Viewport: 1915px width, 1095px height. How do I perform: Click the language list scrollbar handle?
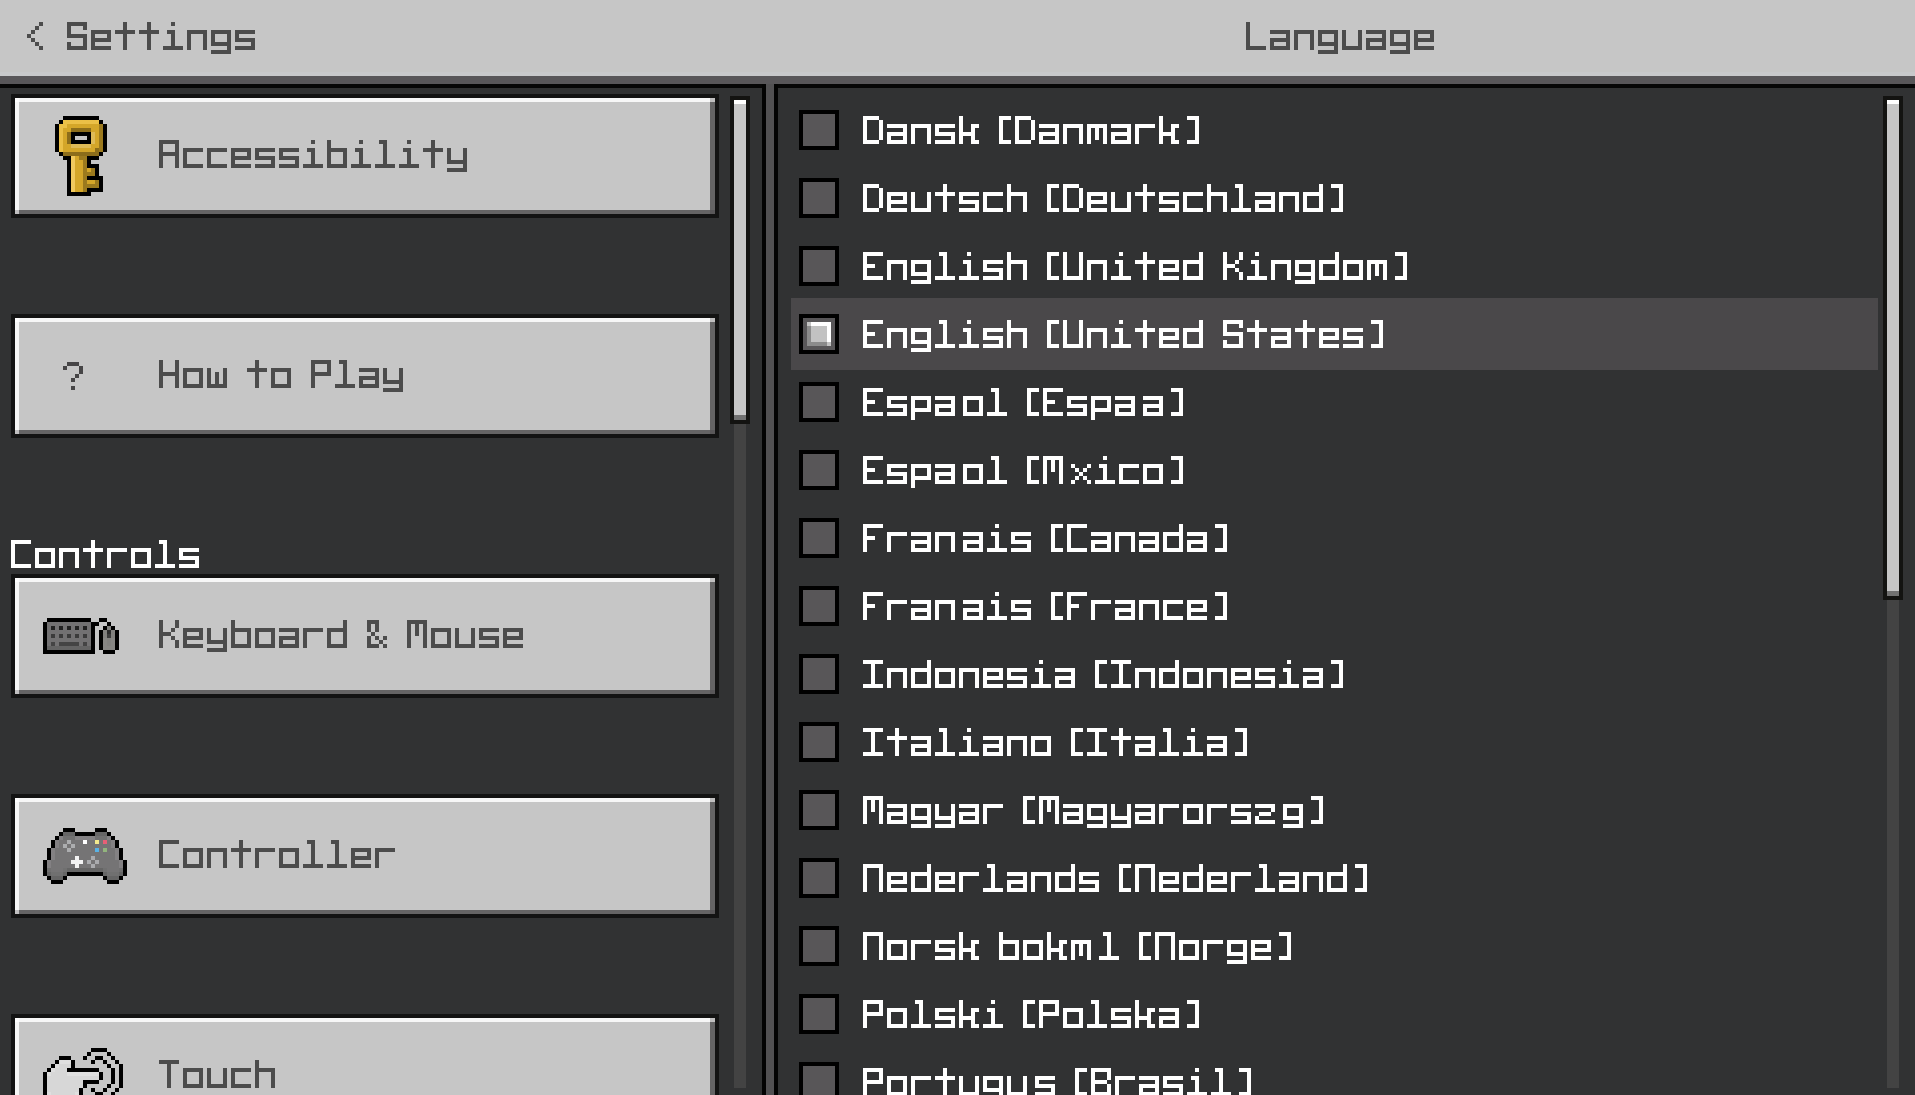1892,347
